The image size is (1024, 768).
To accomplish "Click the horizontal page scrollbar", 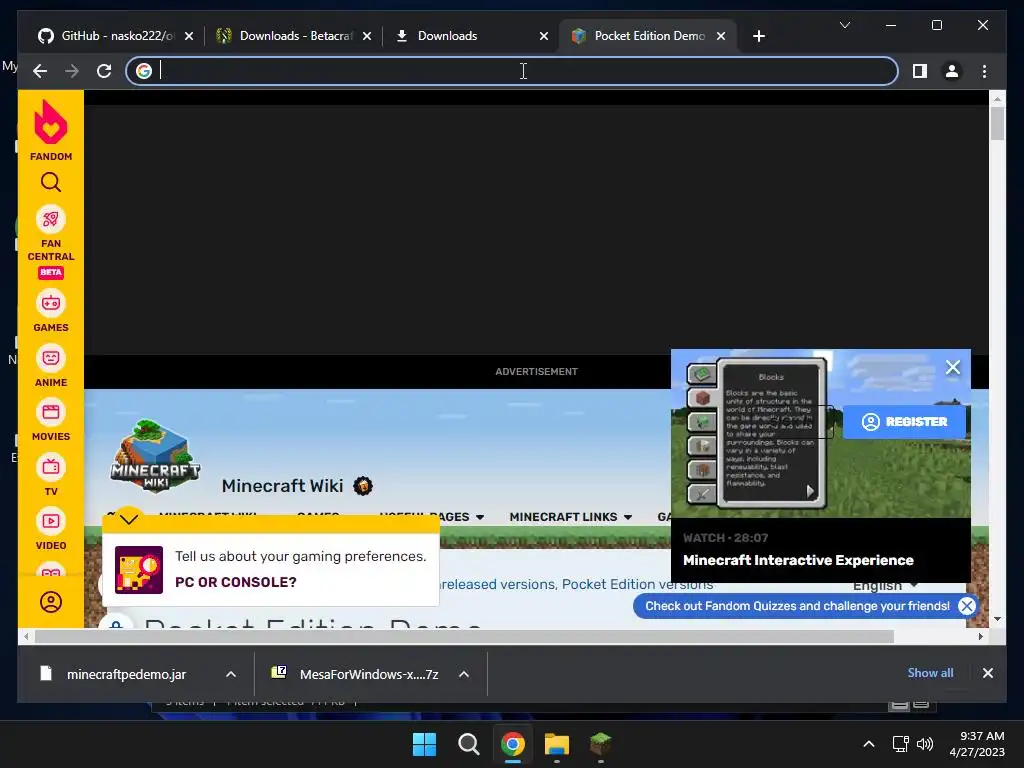I will click(464, 637).
